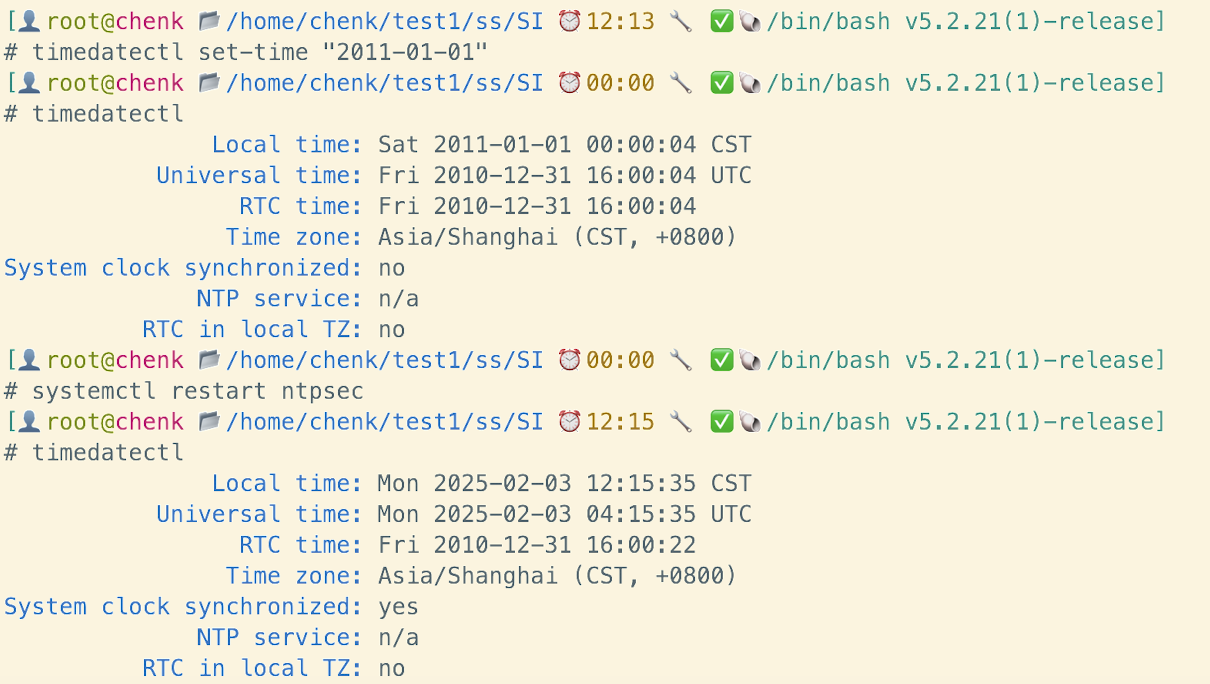
Task: Click Universal time value "Mon 2025-02-03 04:15:35 UTC"
Action: tap(564, 515)
